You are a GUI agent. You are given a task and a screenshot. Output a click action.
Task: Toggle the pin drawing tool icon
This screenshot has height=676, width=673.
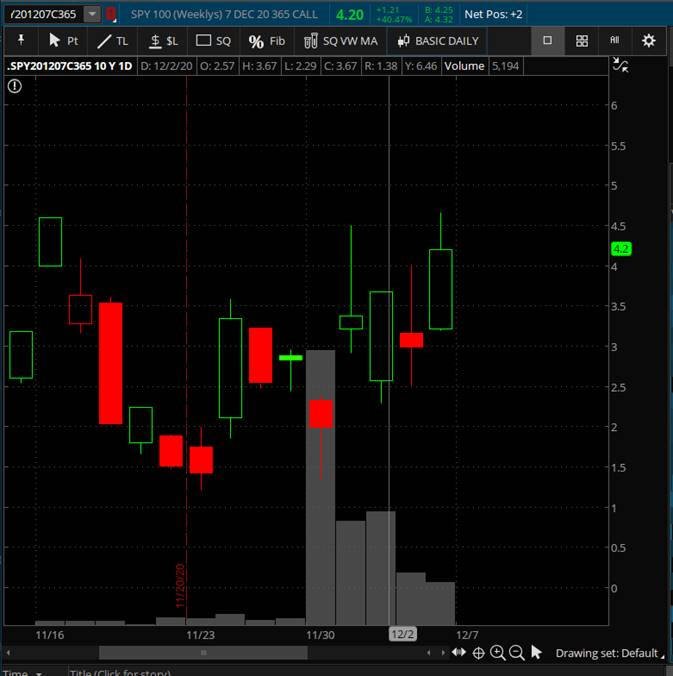click(21, 41)
